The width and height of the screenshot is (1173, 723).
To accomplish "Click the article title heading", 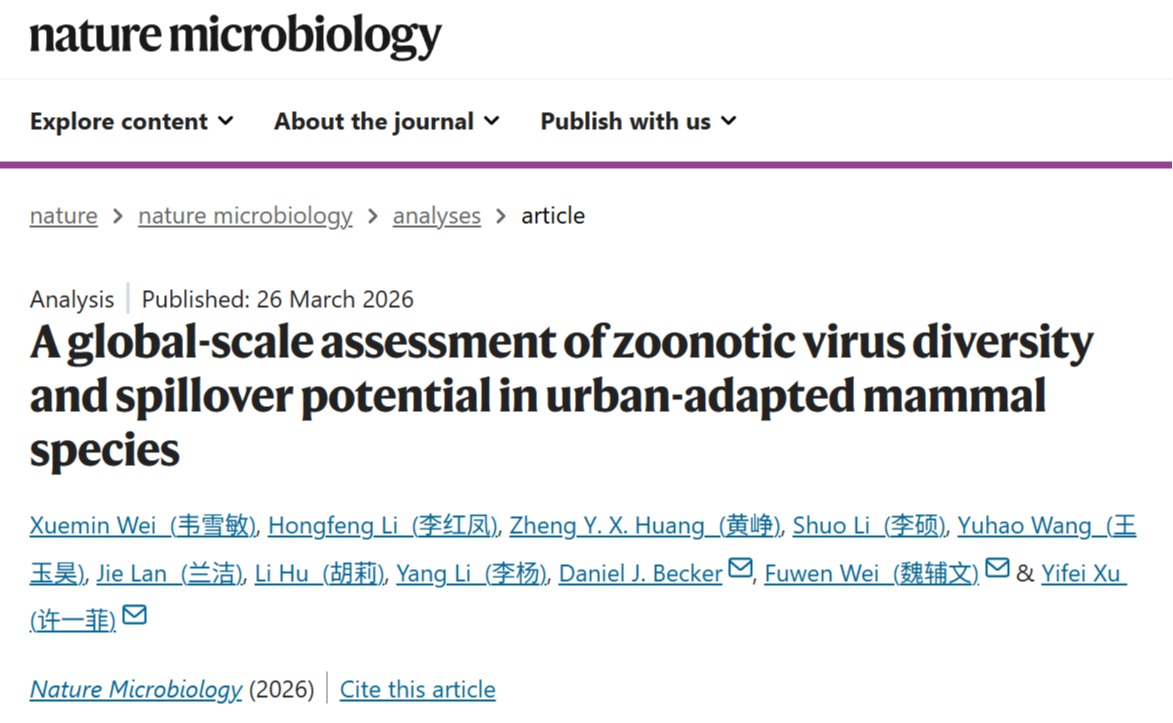I will point(560,397).
